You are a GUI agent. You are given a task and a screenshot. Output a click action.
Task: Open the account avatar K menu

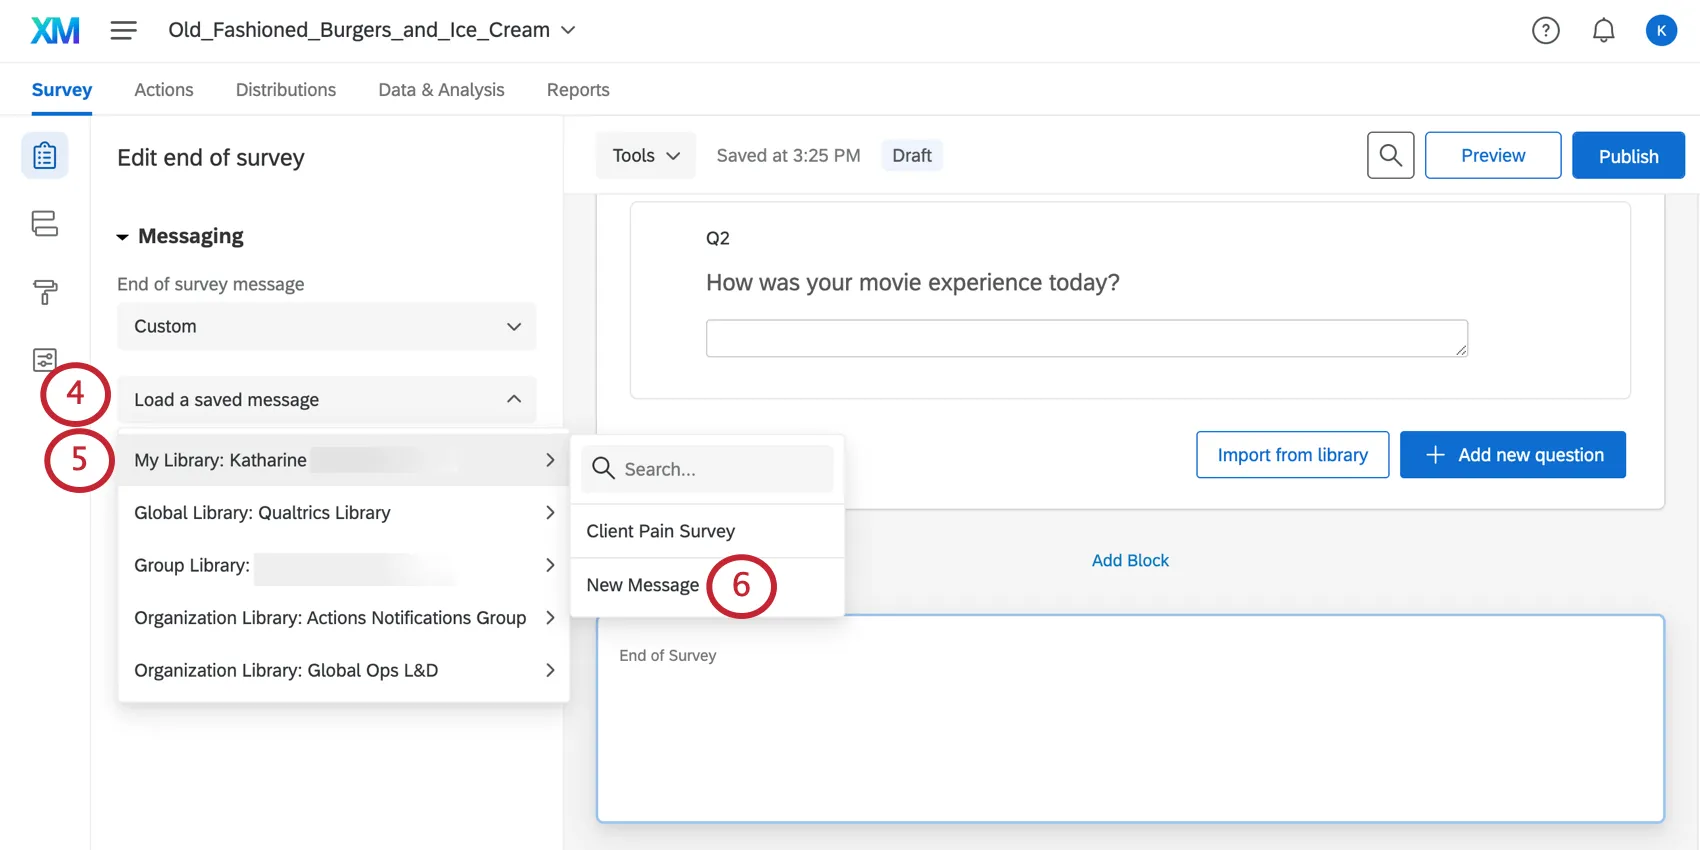pyautogui.click(x=1660, y=31)
